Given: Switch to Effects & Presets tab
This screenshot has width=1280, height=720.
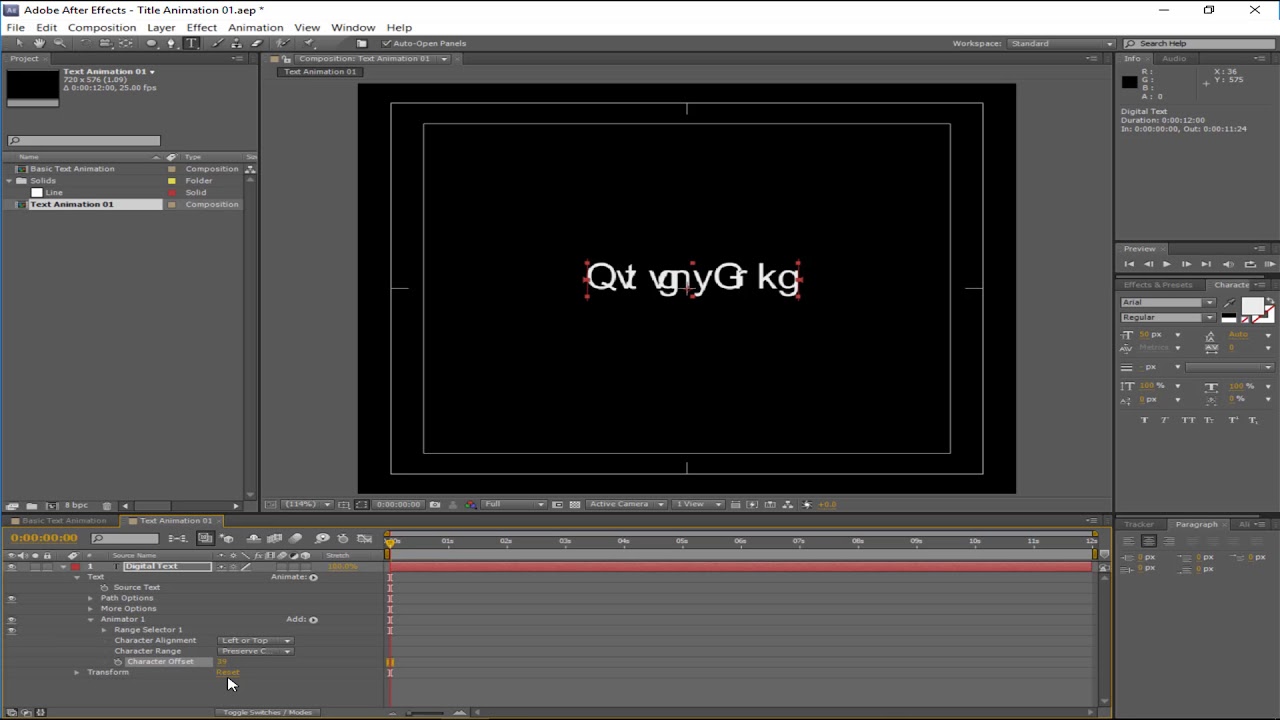Looking at the screenshot, I should [x=1158, y=285].
